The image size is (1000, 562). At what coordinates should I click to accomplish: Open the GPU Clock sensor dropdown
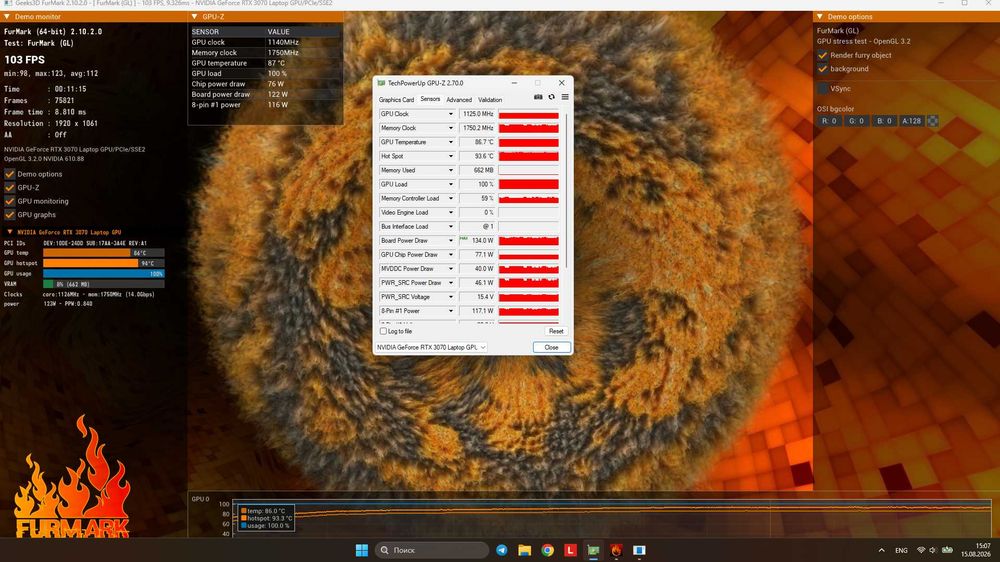[x=450, y=114]
